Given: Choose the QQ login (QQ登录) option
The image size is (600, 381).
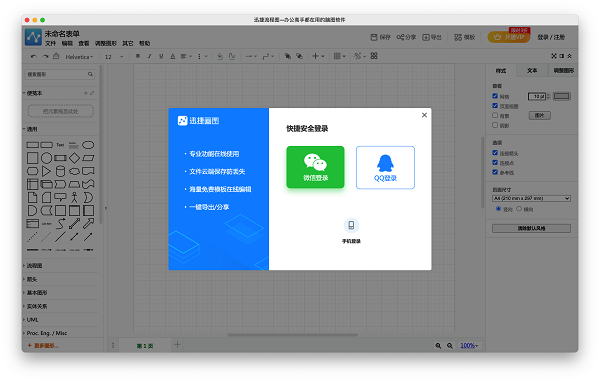Looking at the screenshot, I should [385, 168].
